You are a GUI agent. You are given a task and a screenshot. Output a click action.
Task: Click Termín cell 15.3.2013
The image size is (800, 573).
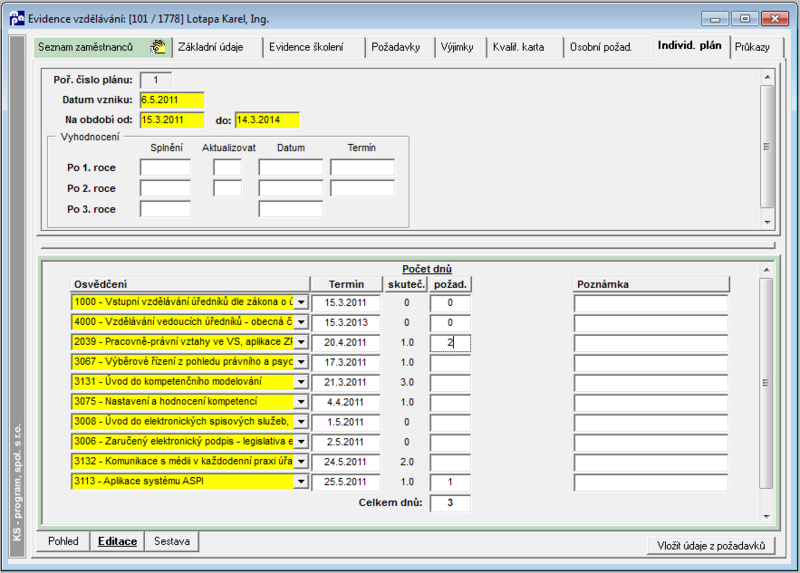tap(346, 322)
